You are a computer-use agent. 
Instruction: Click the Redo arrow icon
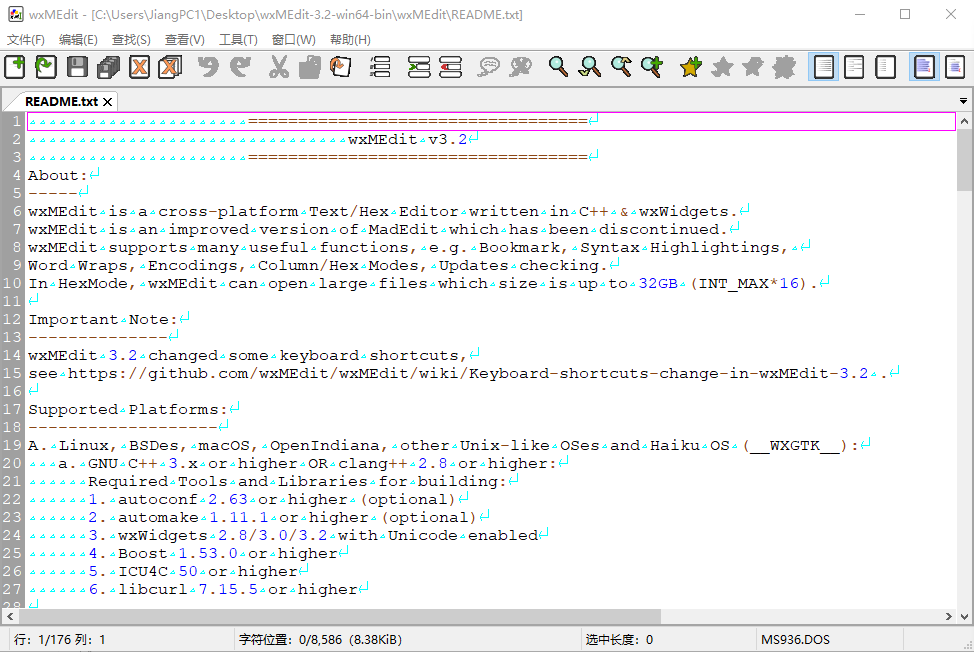click(x=240, y=66)
